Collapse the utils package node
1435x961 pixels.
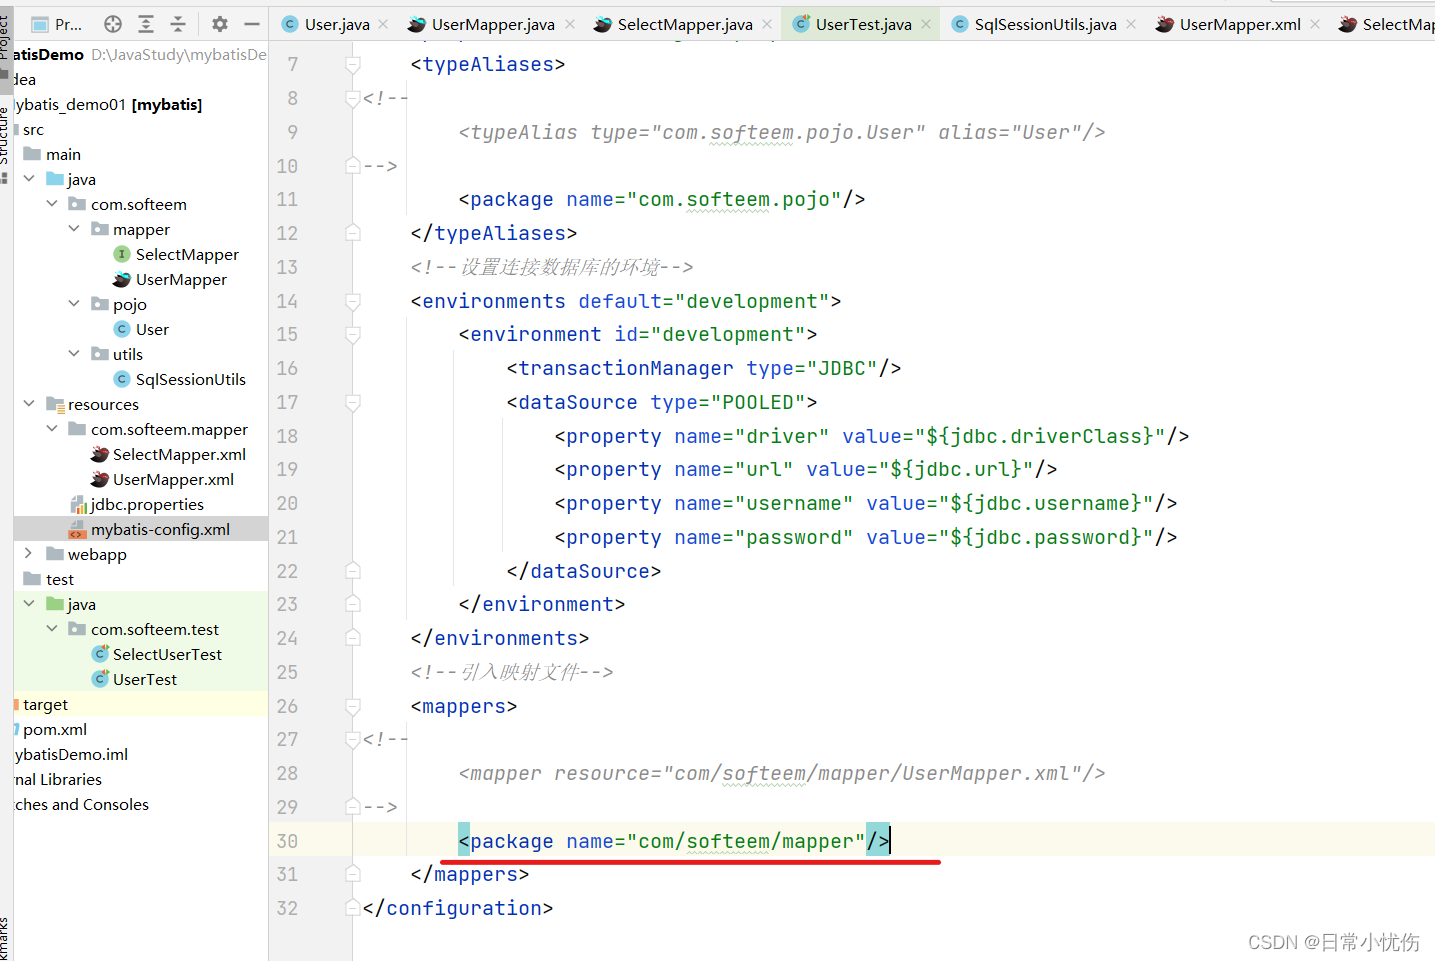[x=74, y=353]
